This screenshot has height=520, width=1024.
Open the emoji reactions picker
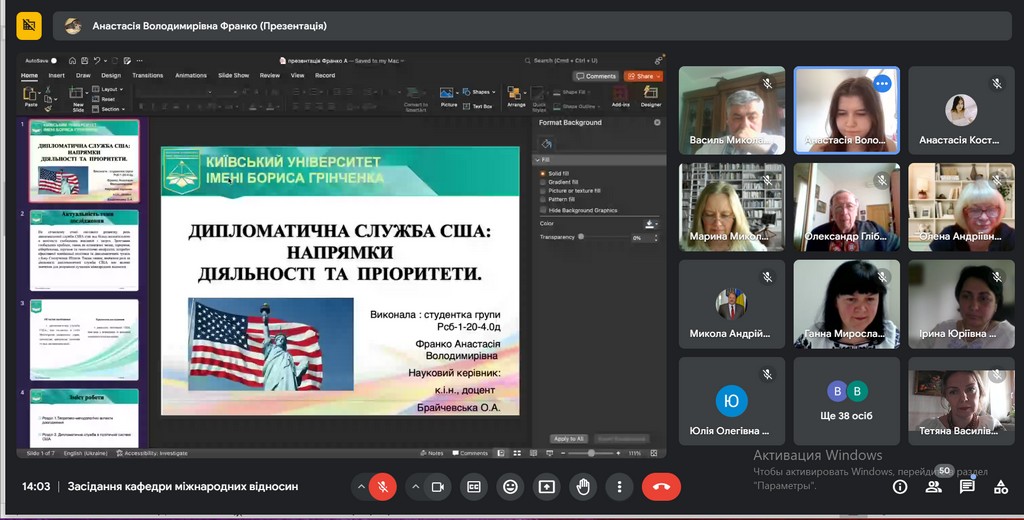(x=510, y=487)
